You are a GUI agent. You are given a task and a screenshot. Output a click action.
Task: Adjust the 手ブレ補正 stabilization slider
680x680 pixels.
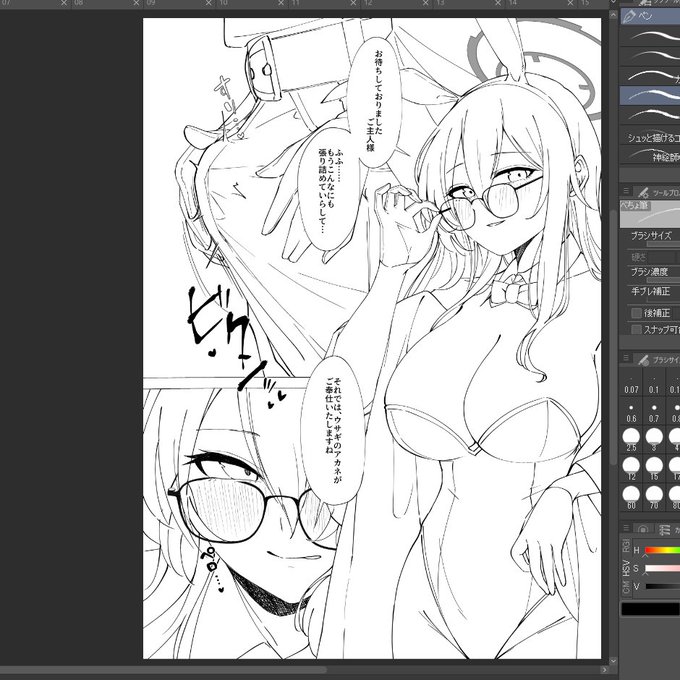click(663, 299)
